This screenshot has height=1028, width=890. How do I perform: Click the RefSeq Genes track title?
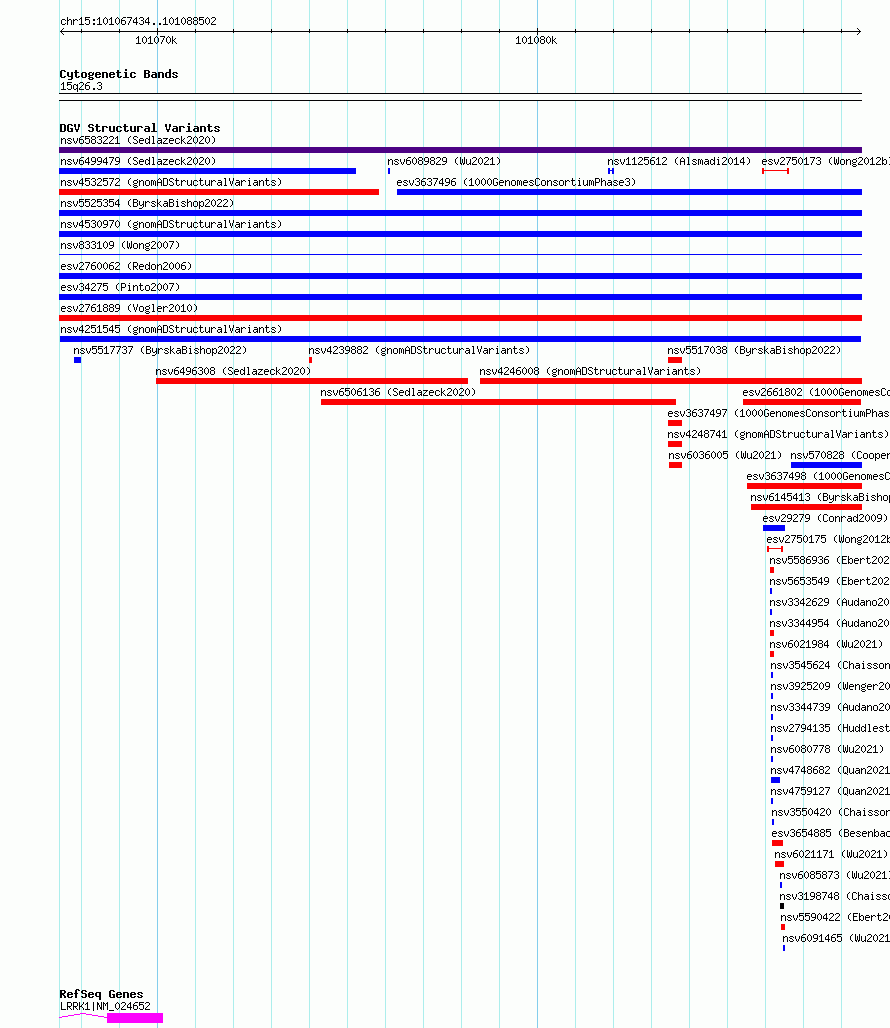click(101, 994)
